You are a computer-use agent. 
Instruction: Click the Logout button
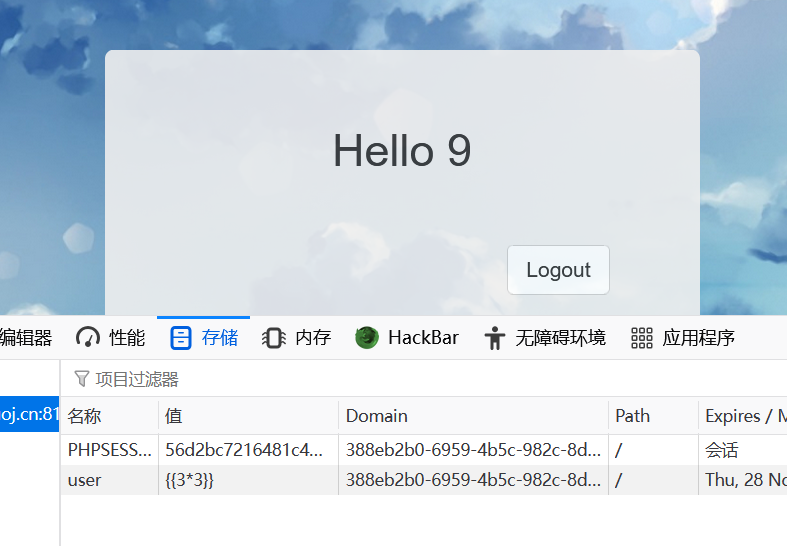click(x=558, y=270)
